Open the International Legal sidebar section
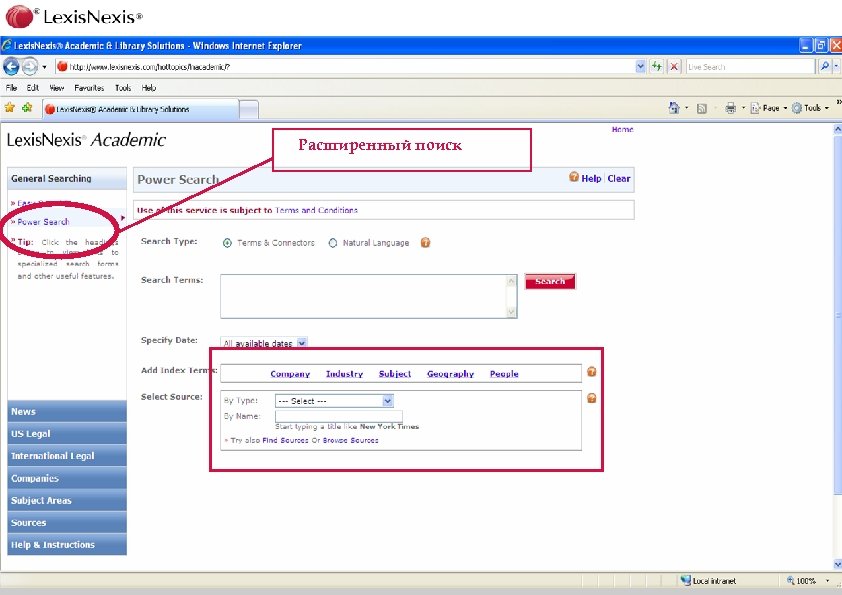The image size is (842, 595). coord(67,455)
